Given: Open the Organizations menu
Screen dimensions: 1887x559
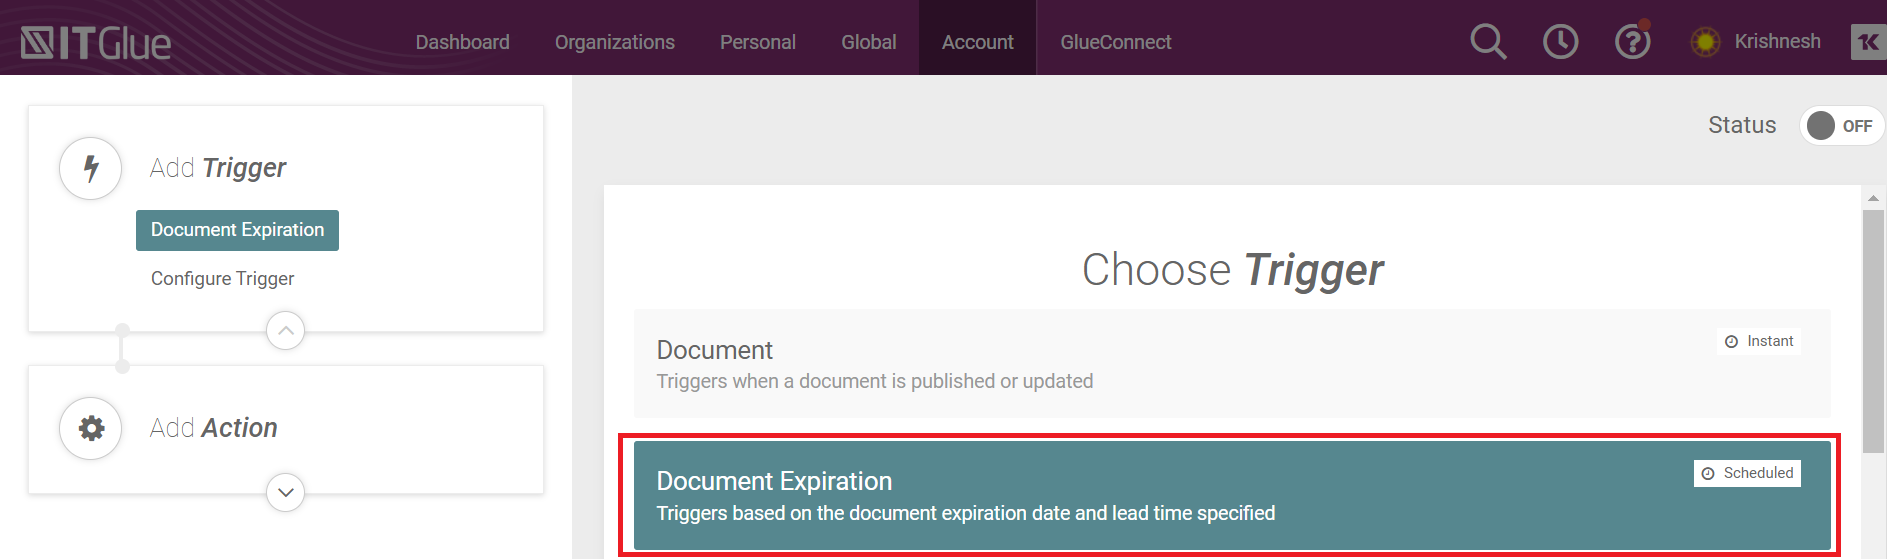Looking at the screenshot, I should tap(615, 42).
